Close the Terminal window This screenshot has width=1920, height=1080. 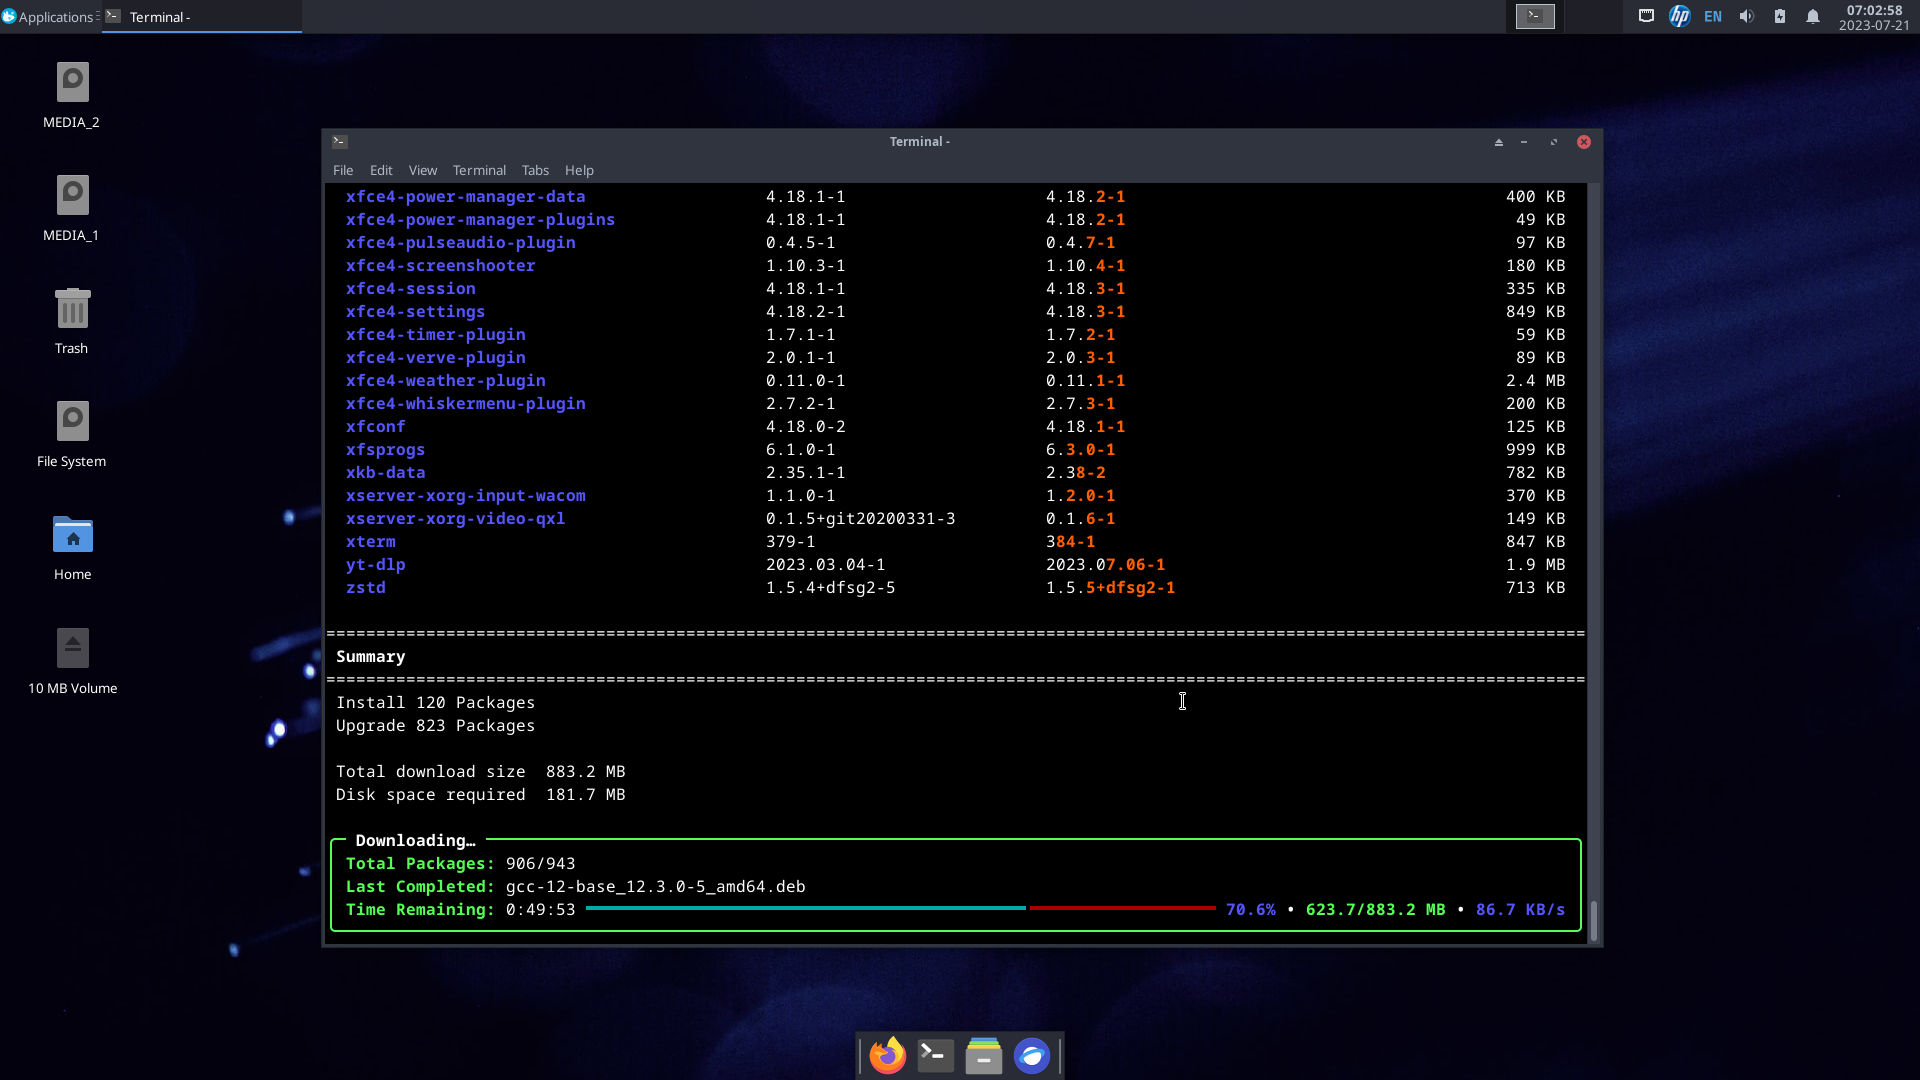(1584, 142)
